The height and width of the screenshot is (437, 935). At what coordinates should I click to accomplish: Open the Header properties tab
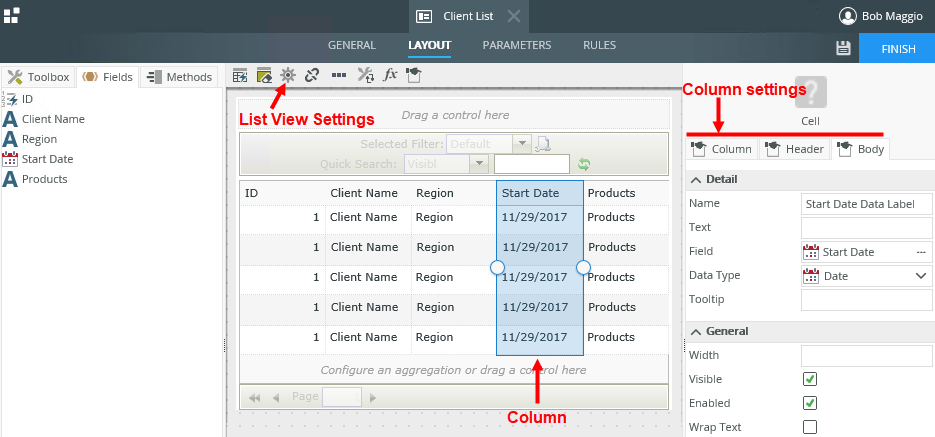(x=795, y=149)
